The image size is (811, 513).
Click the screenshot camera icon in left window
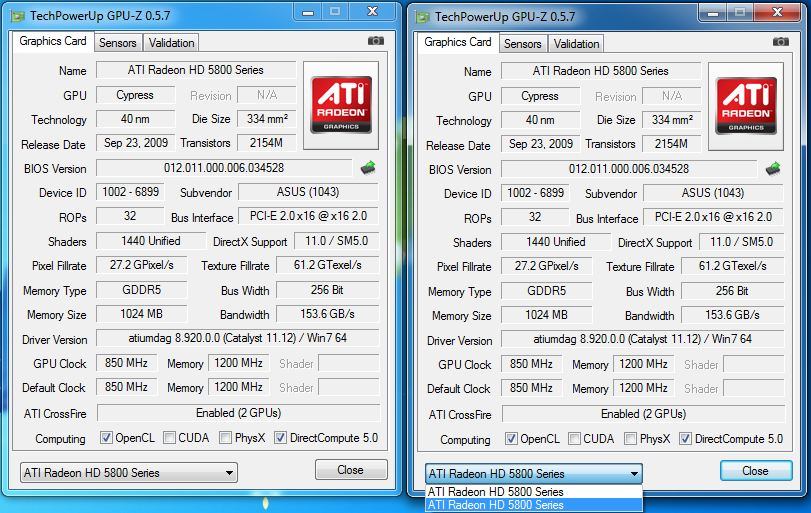[x=376, y=41]
